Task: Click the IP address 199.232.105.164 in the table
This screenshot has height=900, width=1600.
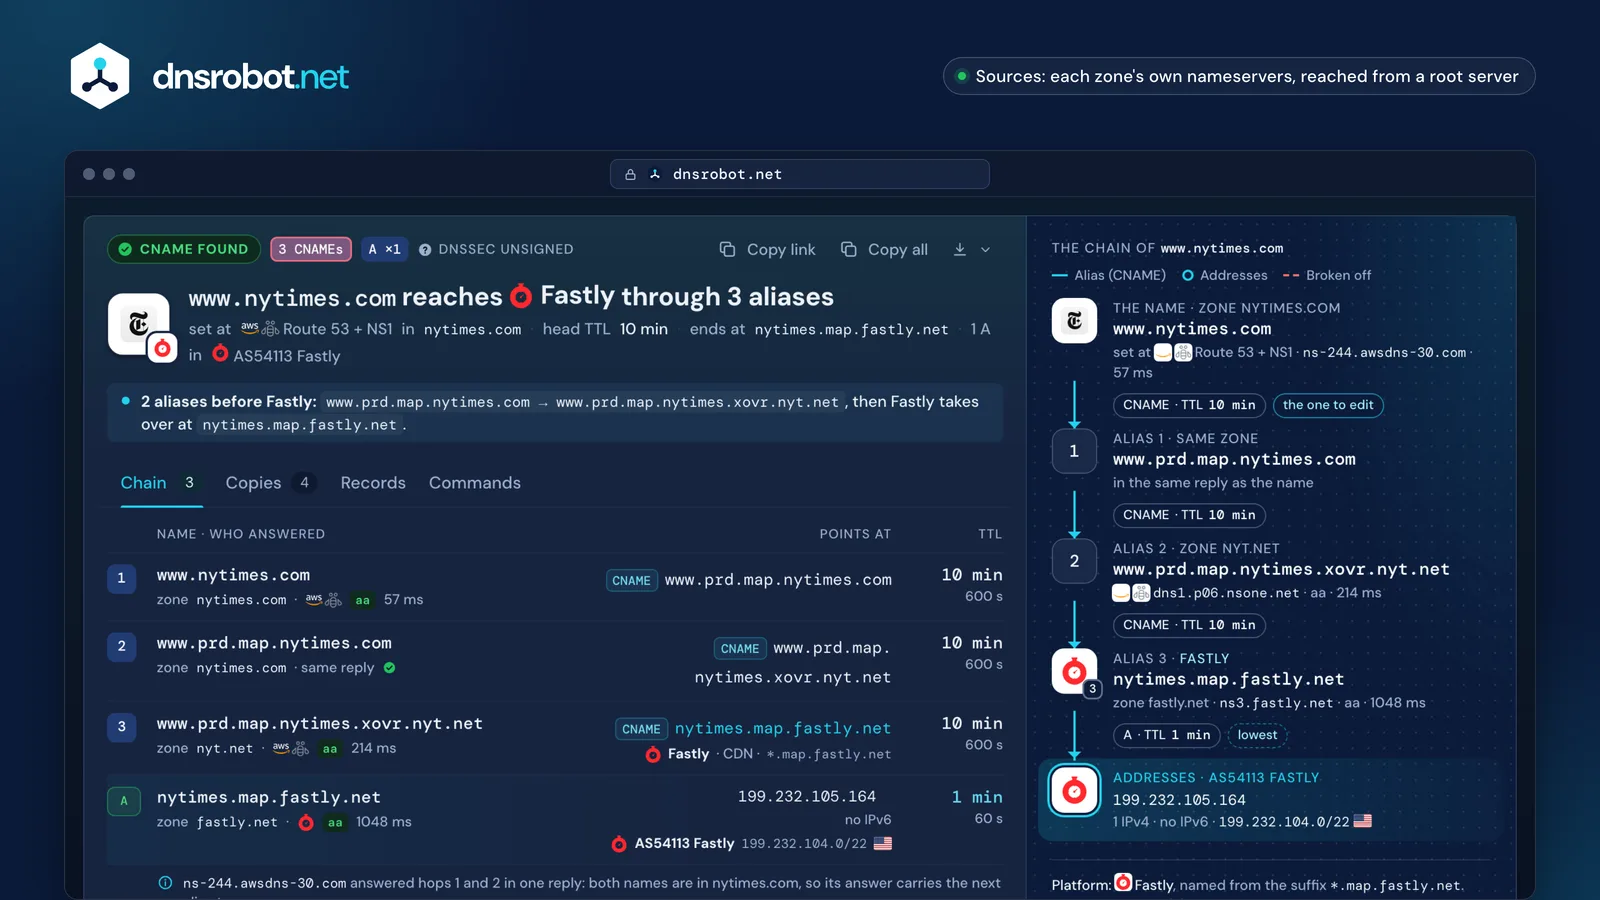Action: [x=807, y=797]
